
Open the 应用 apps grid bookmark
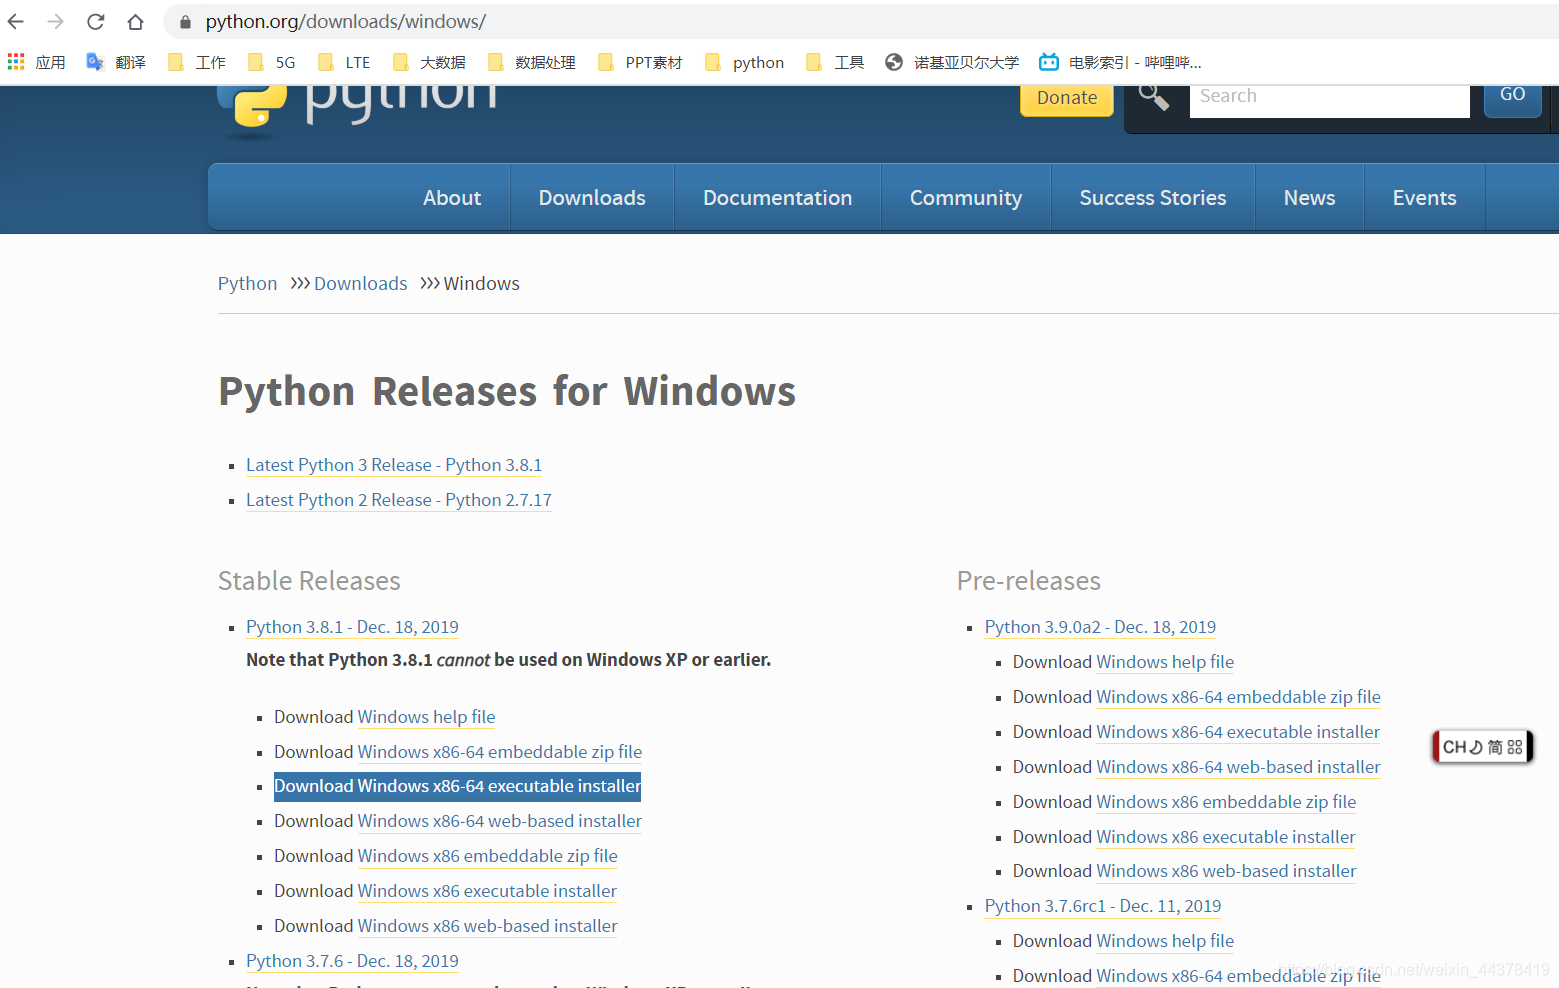tap(36, 62)
